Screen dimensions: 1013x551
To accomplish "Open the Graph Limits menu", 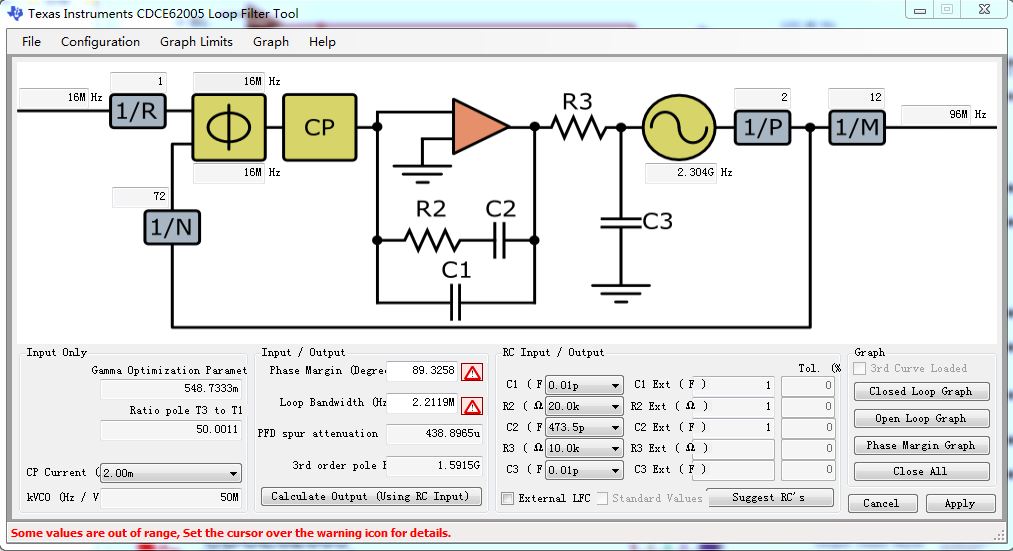I will [x=196, y=41].
